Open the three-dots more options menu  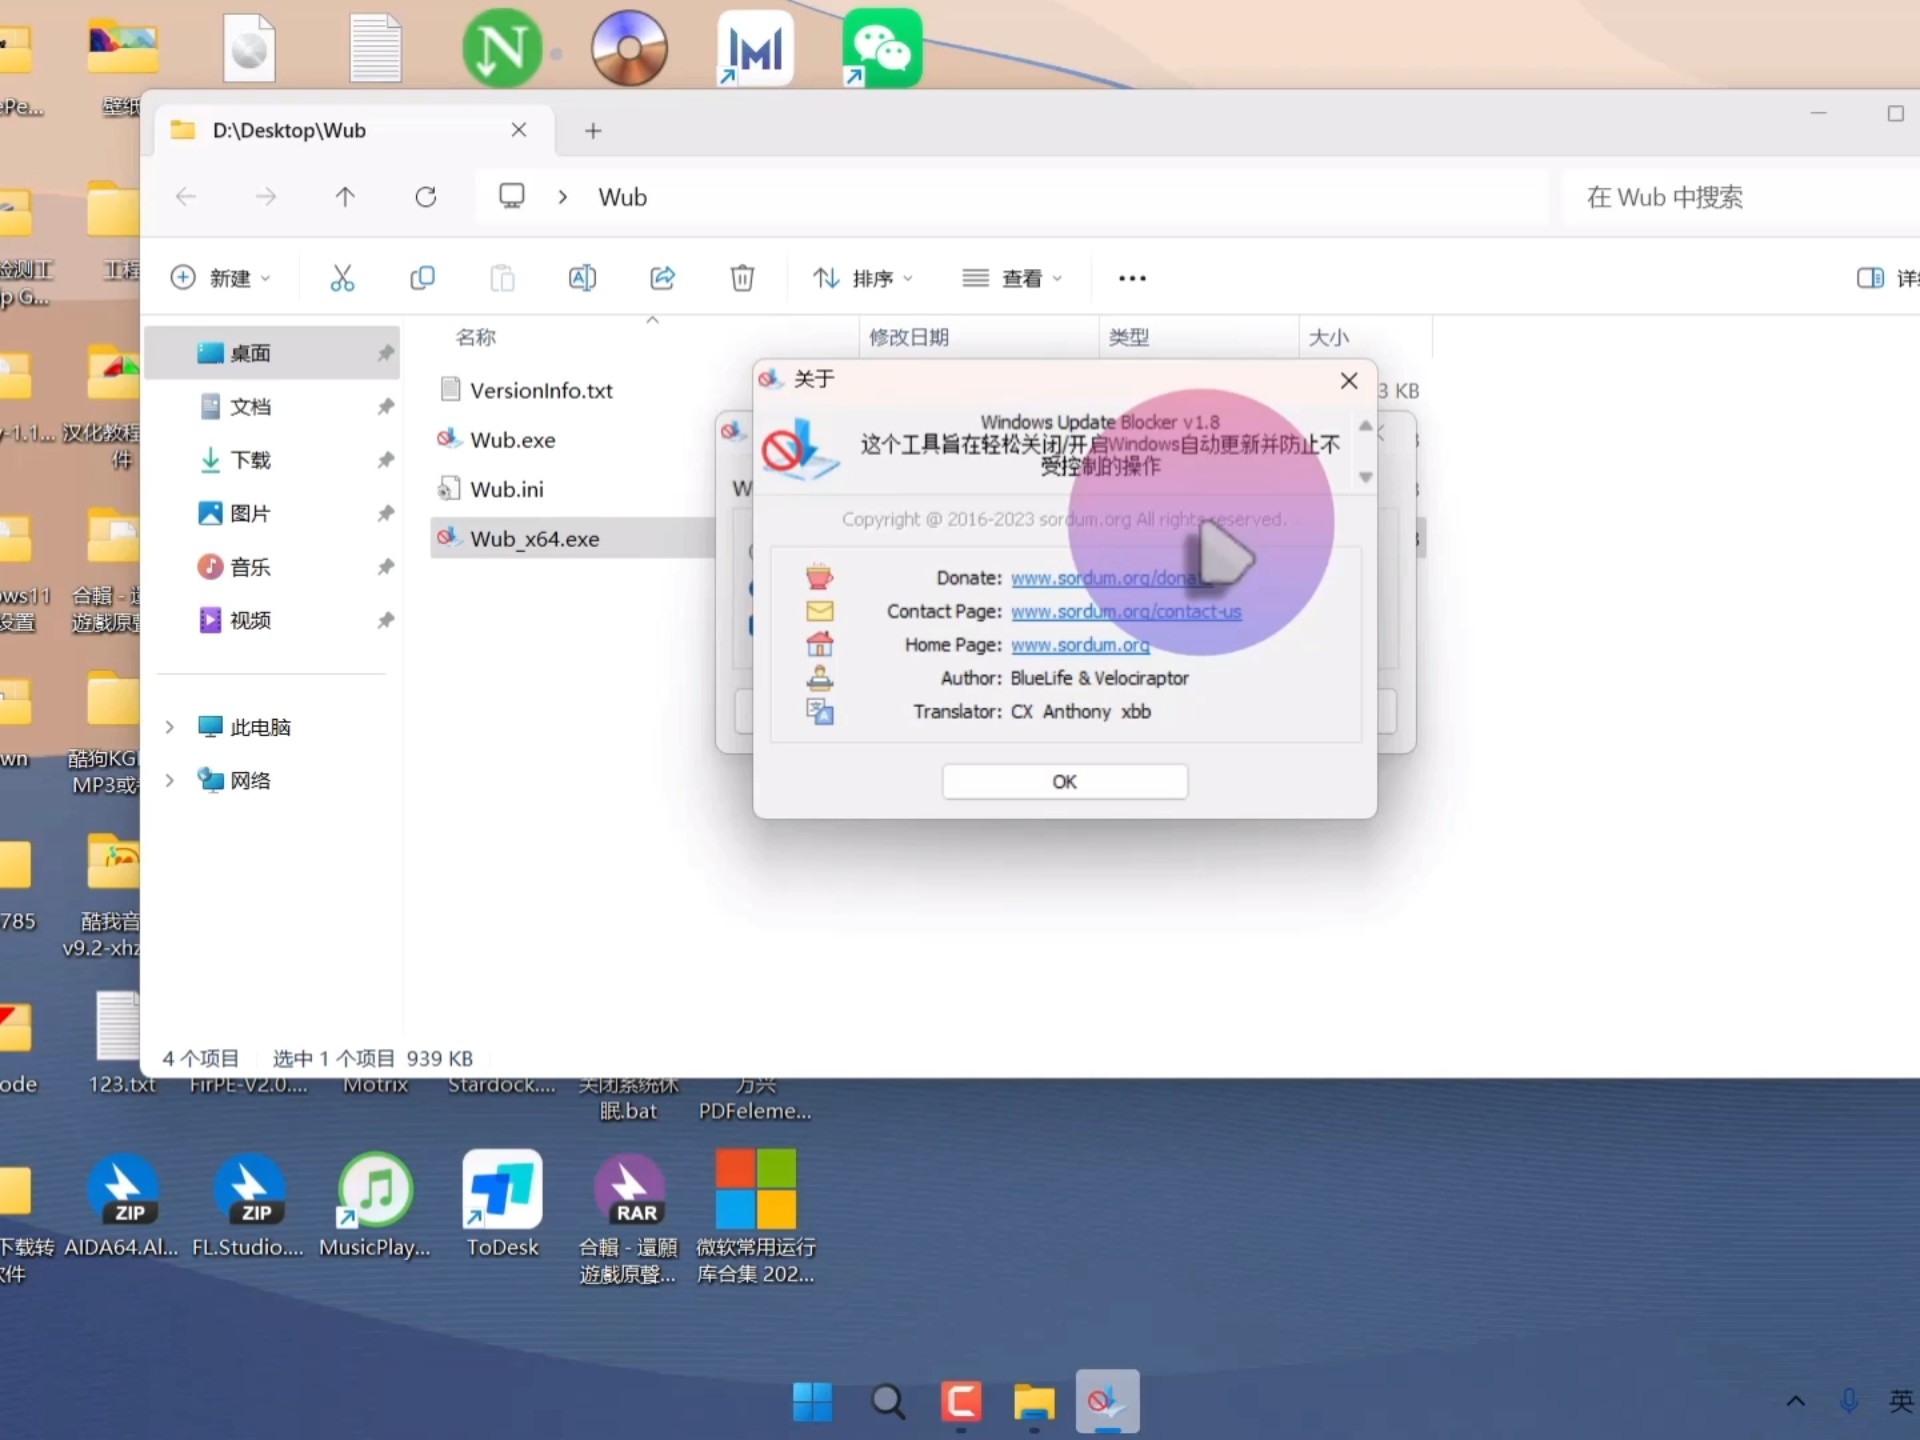tap(1132, 278)
